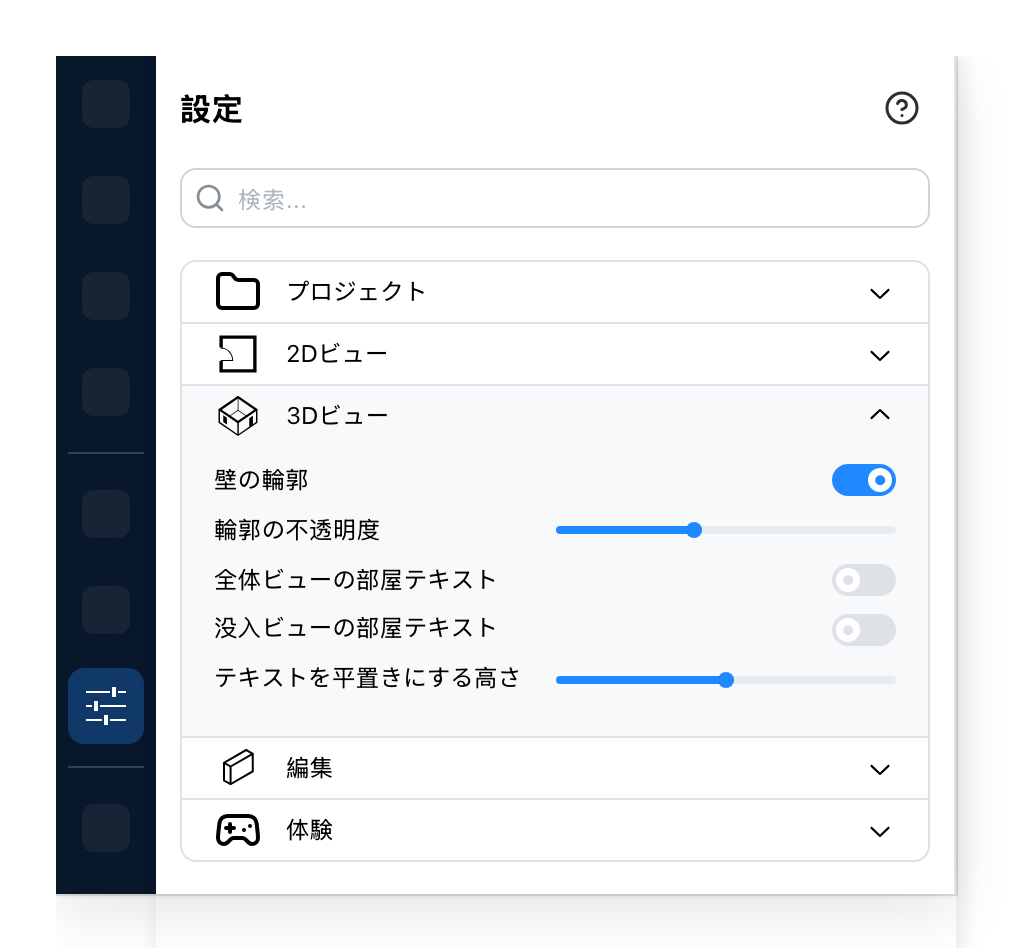Select the 3Dビュー header label
The image size is (1012, 948).
tap(337, 416)
